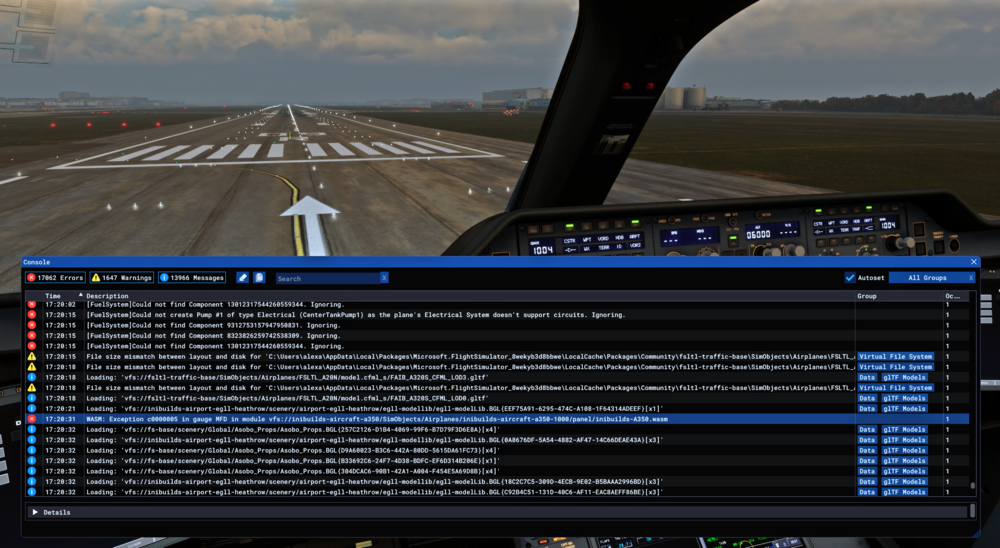Screen dimensions: 1000x548
Task: Uncheck the Autoset checkbox
Action: pyautogui.click(x=849, y=278)
